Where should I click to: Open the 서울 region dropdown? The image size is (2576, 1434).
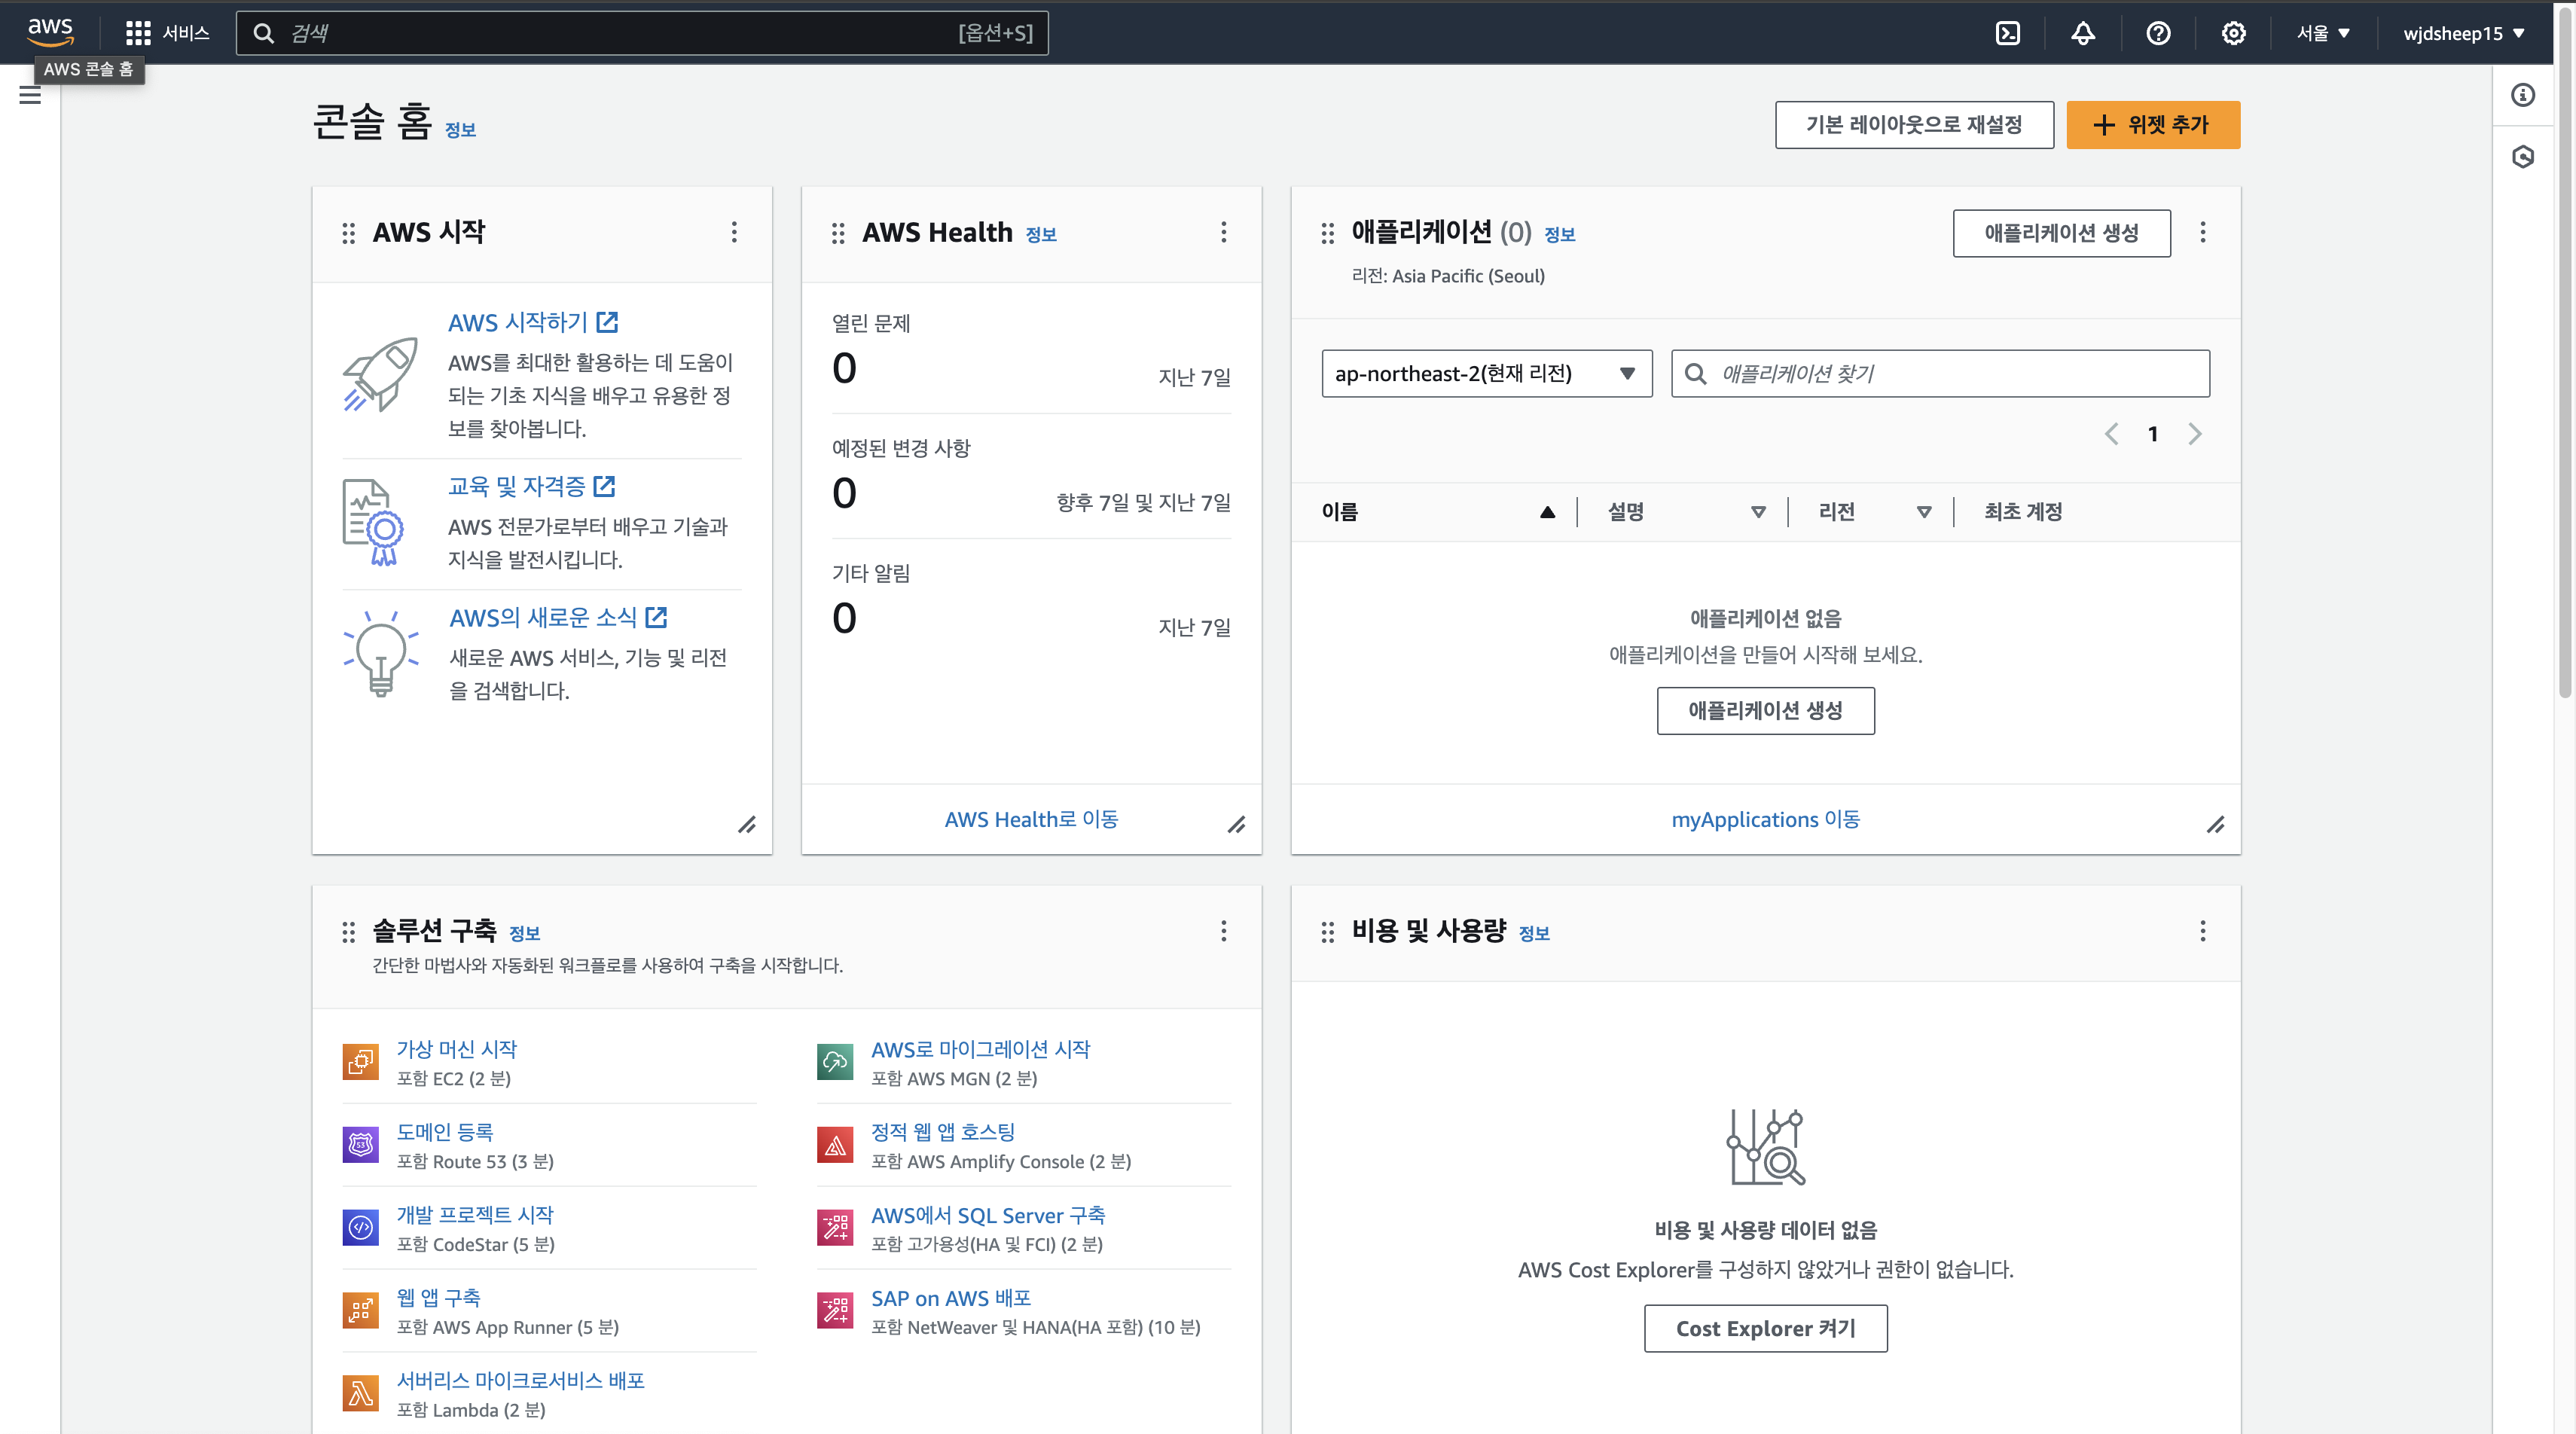(x=2322, y=33)
